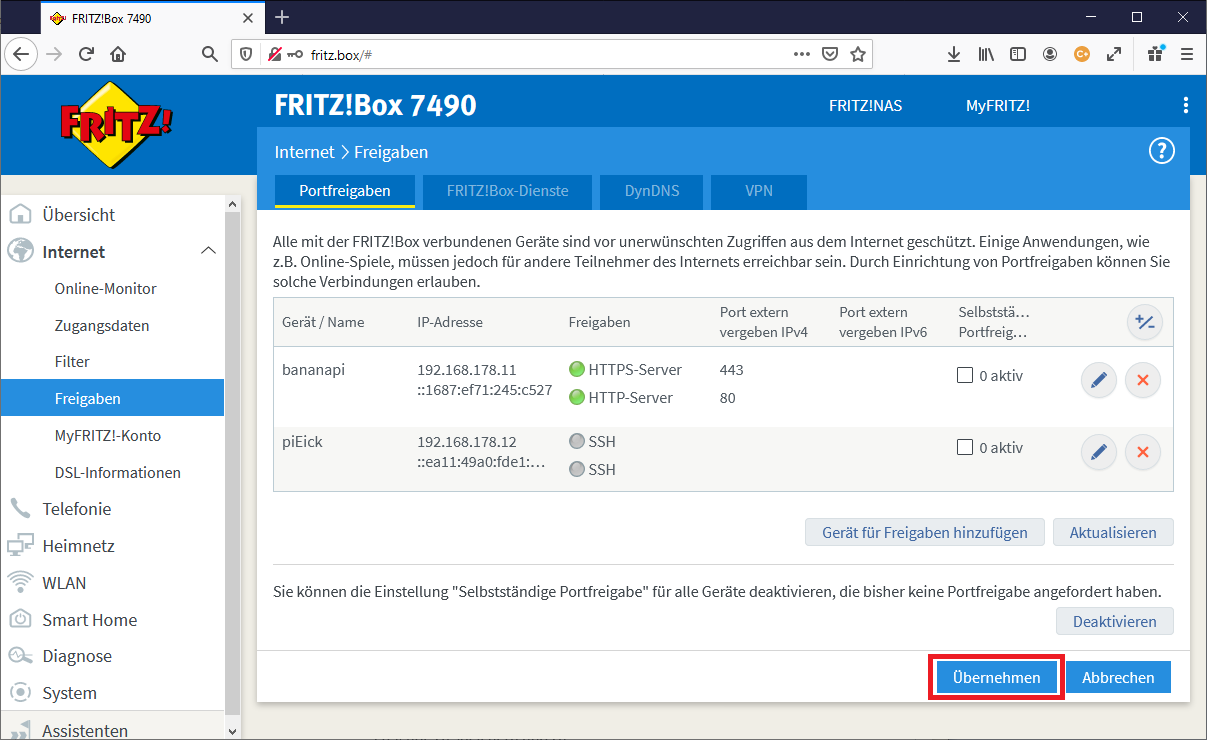The height and width of the screenshot is (740, 1207).
Task: Delete the bananapi port sharing entry
Action: 1143,380
